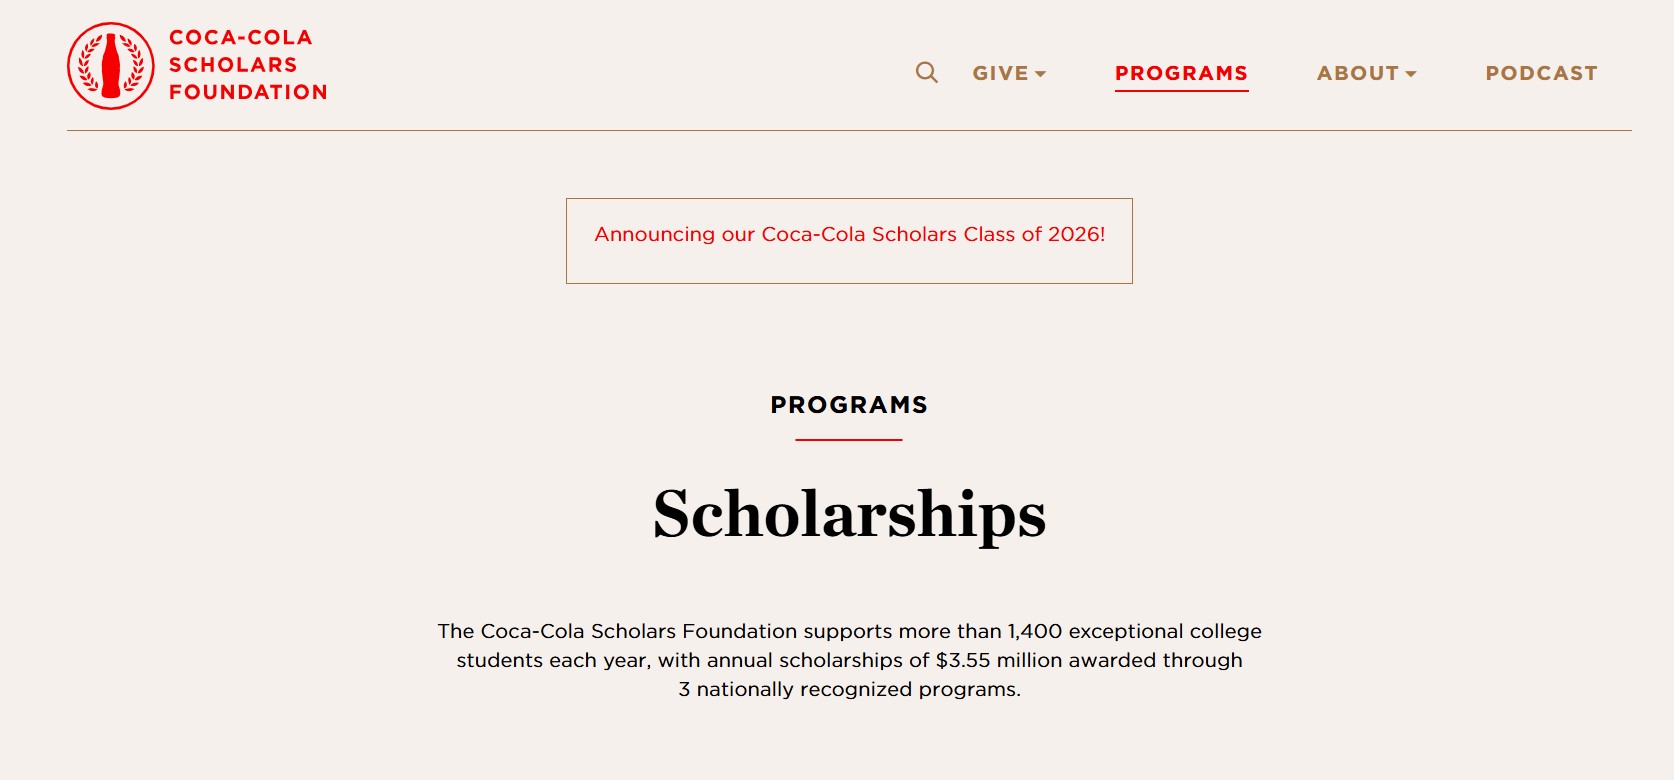Click the Coca-Cola Scholars Foundation logo
Screen dimensions: 1674x780
point(196,64)
